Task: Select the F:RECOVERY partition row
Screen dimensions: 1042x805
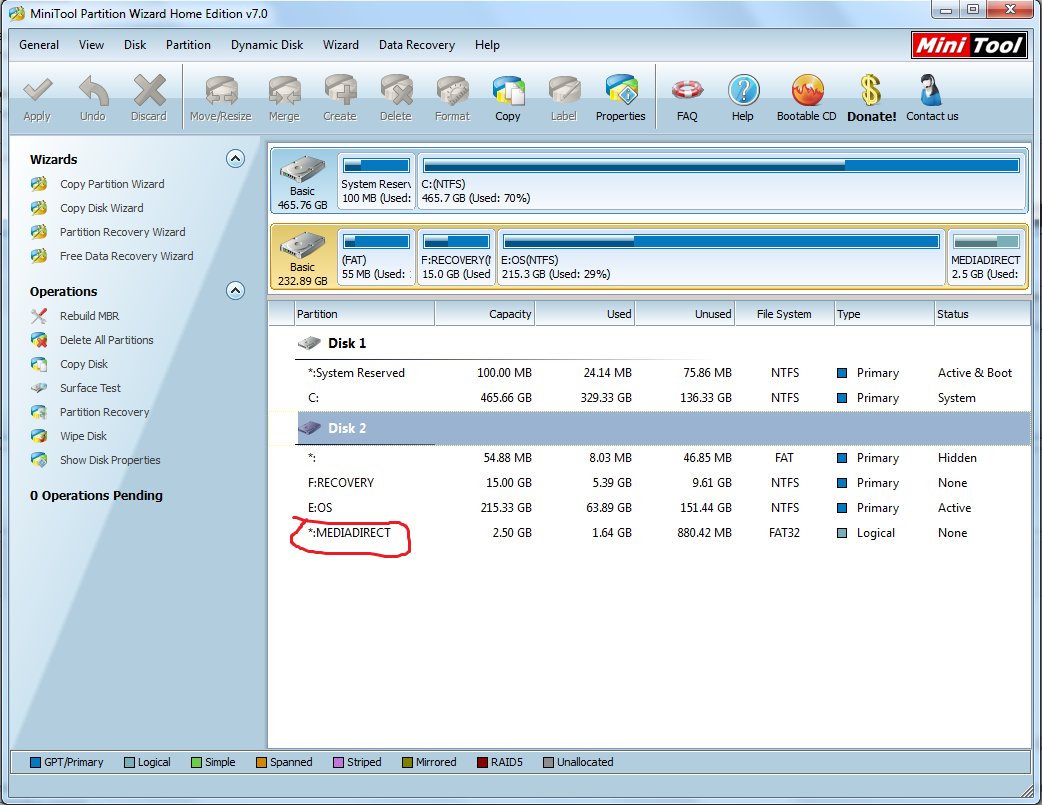Action: [x=649, y=483]
